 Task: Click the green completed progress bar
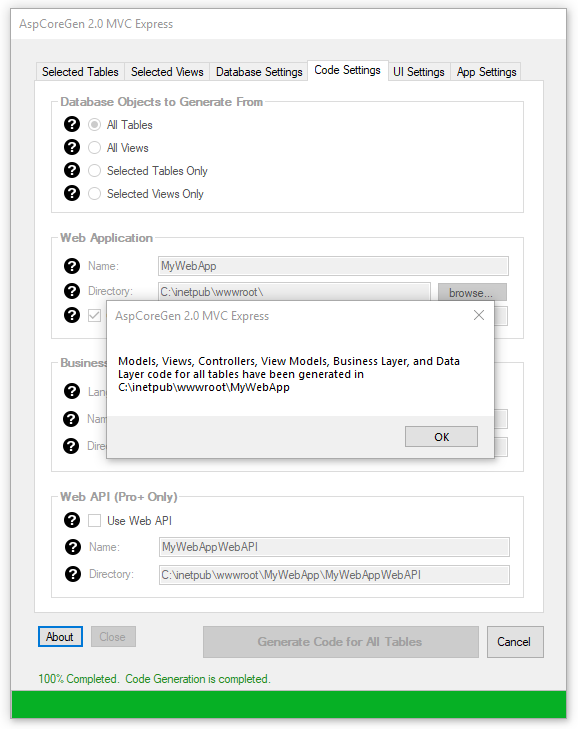(x=289, y=704)
